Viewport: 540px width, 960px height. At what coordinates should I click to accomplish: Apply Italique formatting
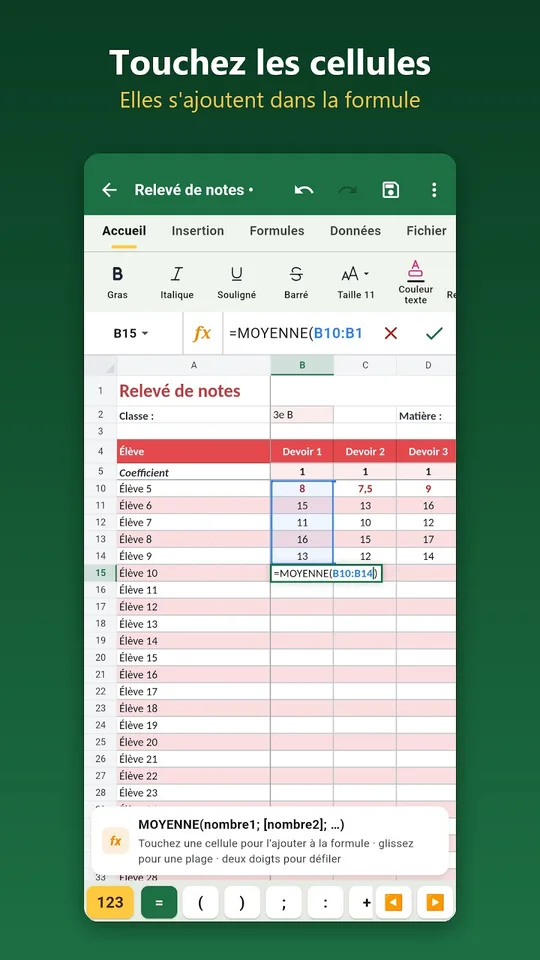click(177, 282)
